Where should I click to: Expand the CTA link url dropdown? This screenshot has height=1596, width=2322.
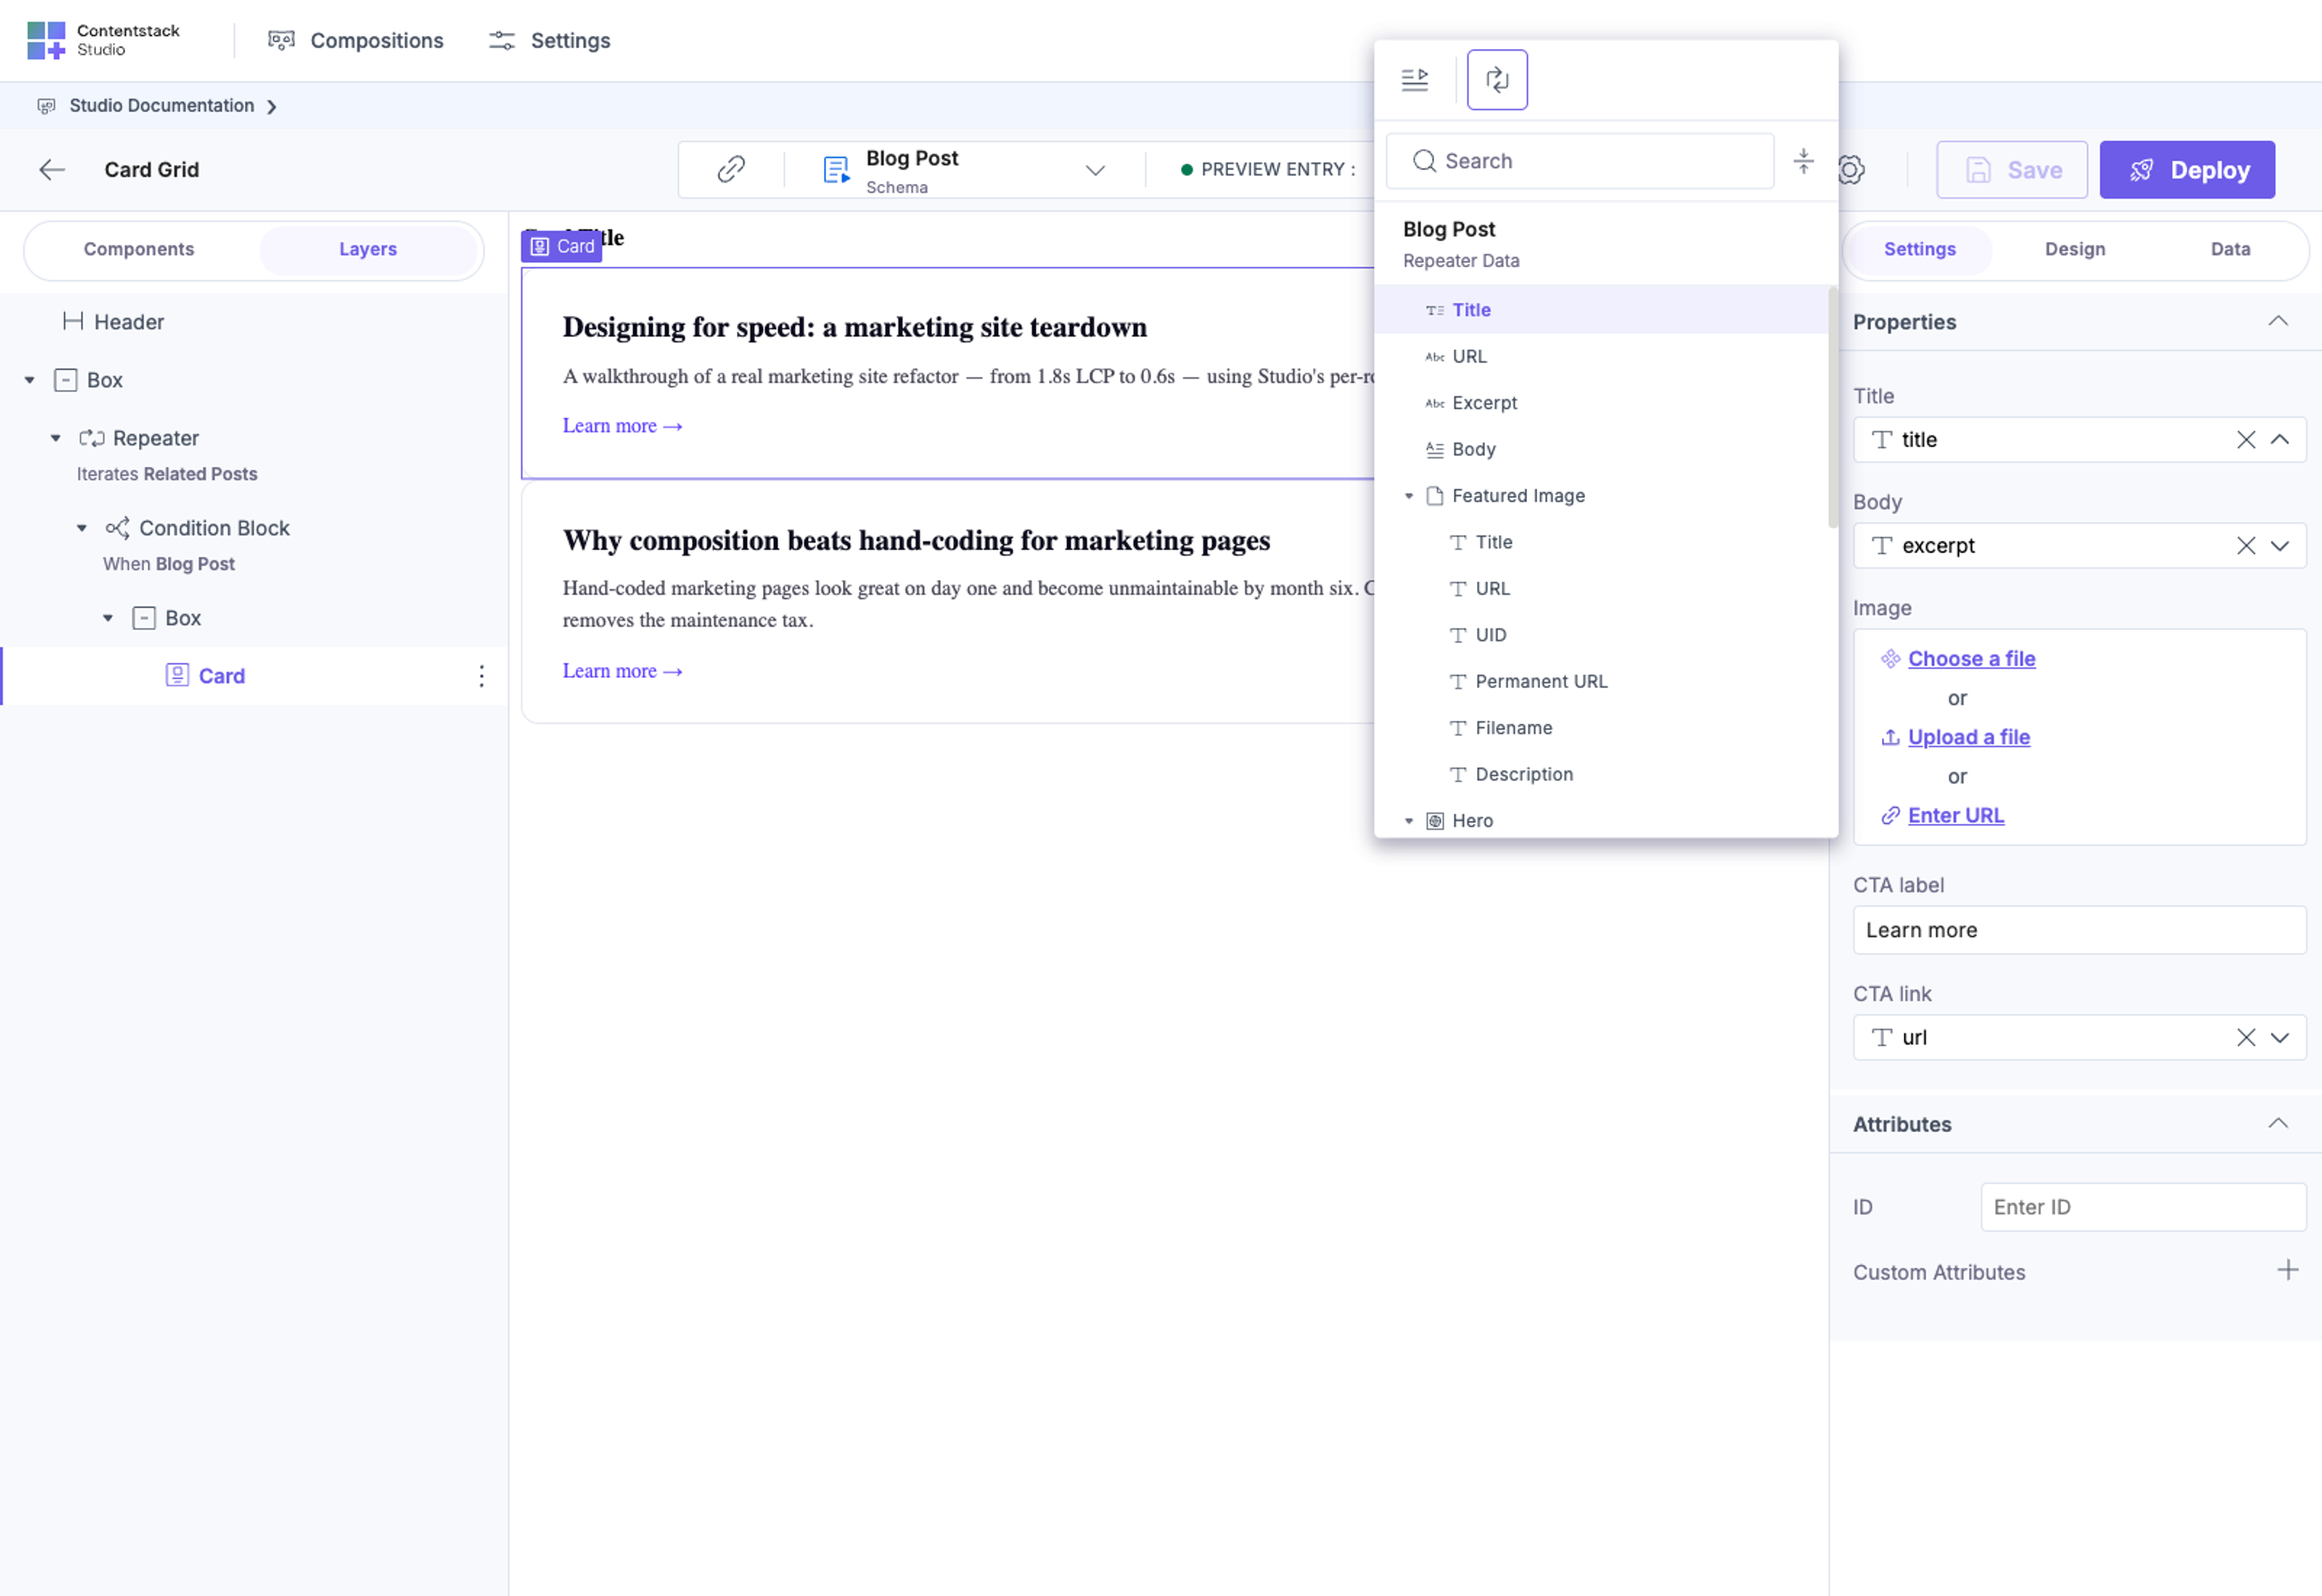pyautogui.click(x=2279, y=1038)
